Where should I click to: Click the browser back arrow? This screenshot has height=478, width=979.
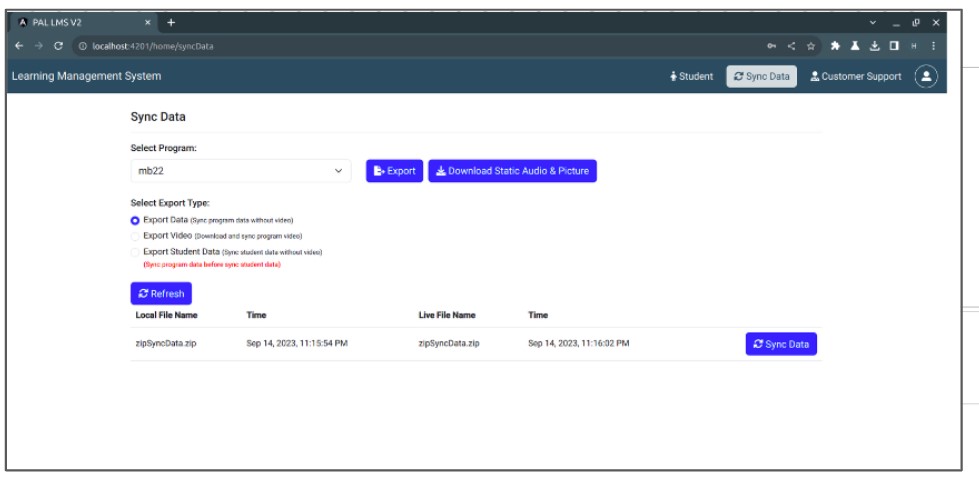19,46
